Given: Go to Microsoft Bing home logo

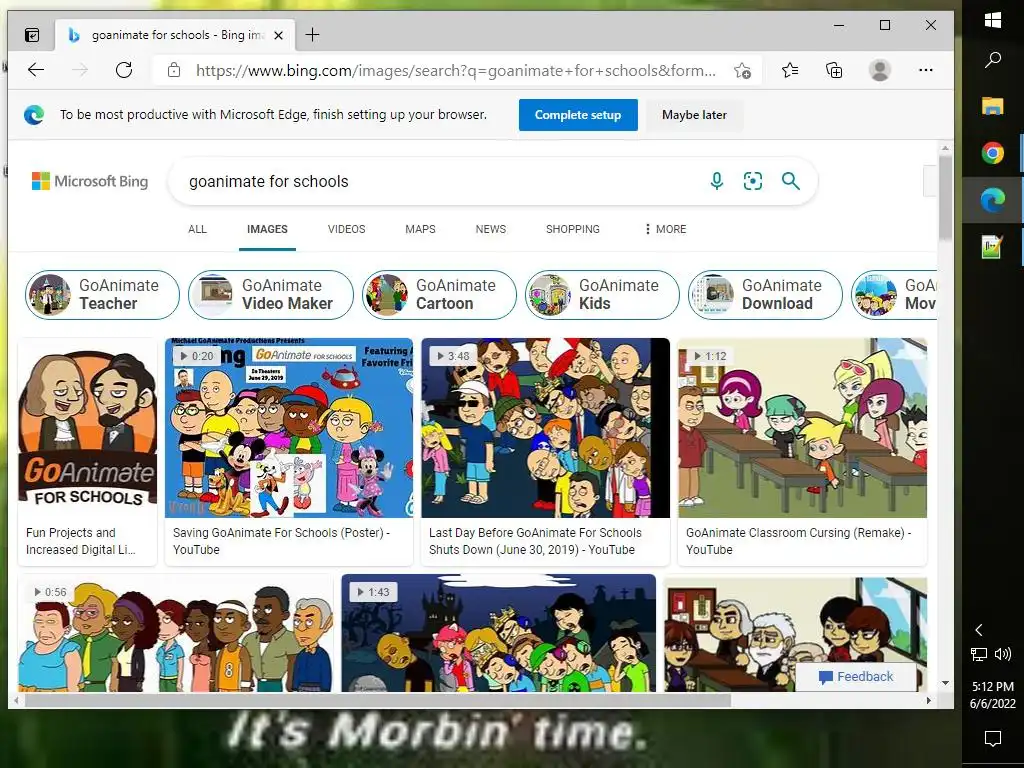Looking at the screenshot, I should (x=90, y=181).
